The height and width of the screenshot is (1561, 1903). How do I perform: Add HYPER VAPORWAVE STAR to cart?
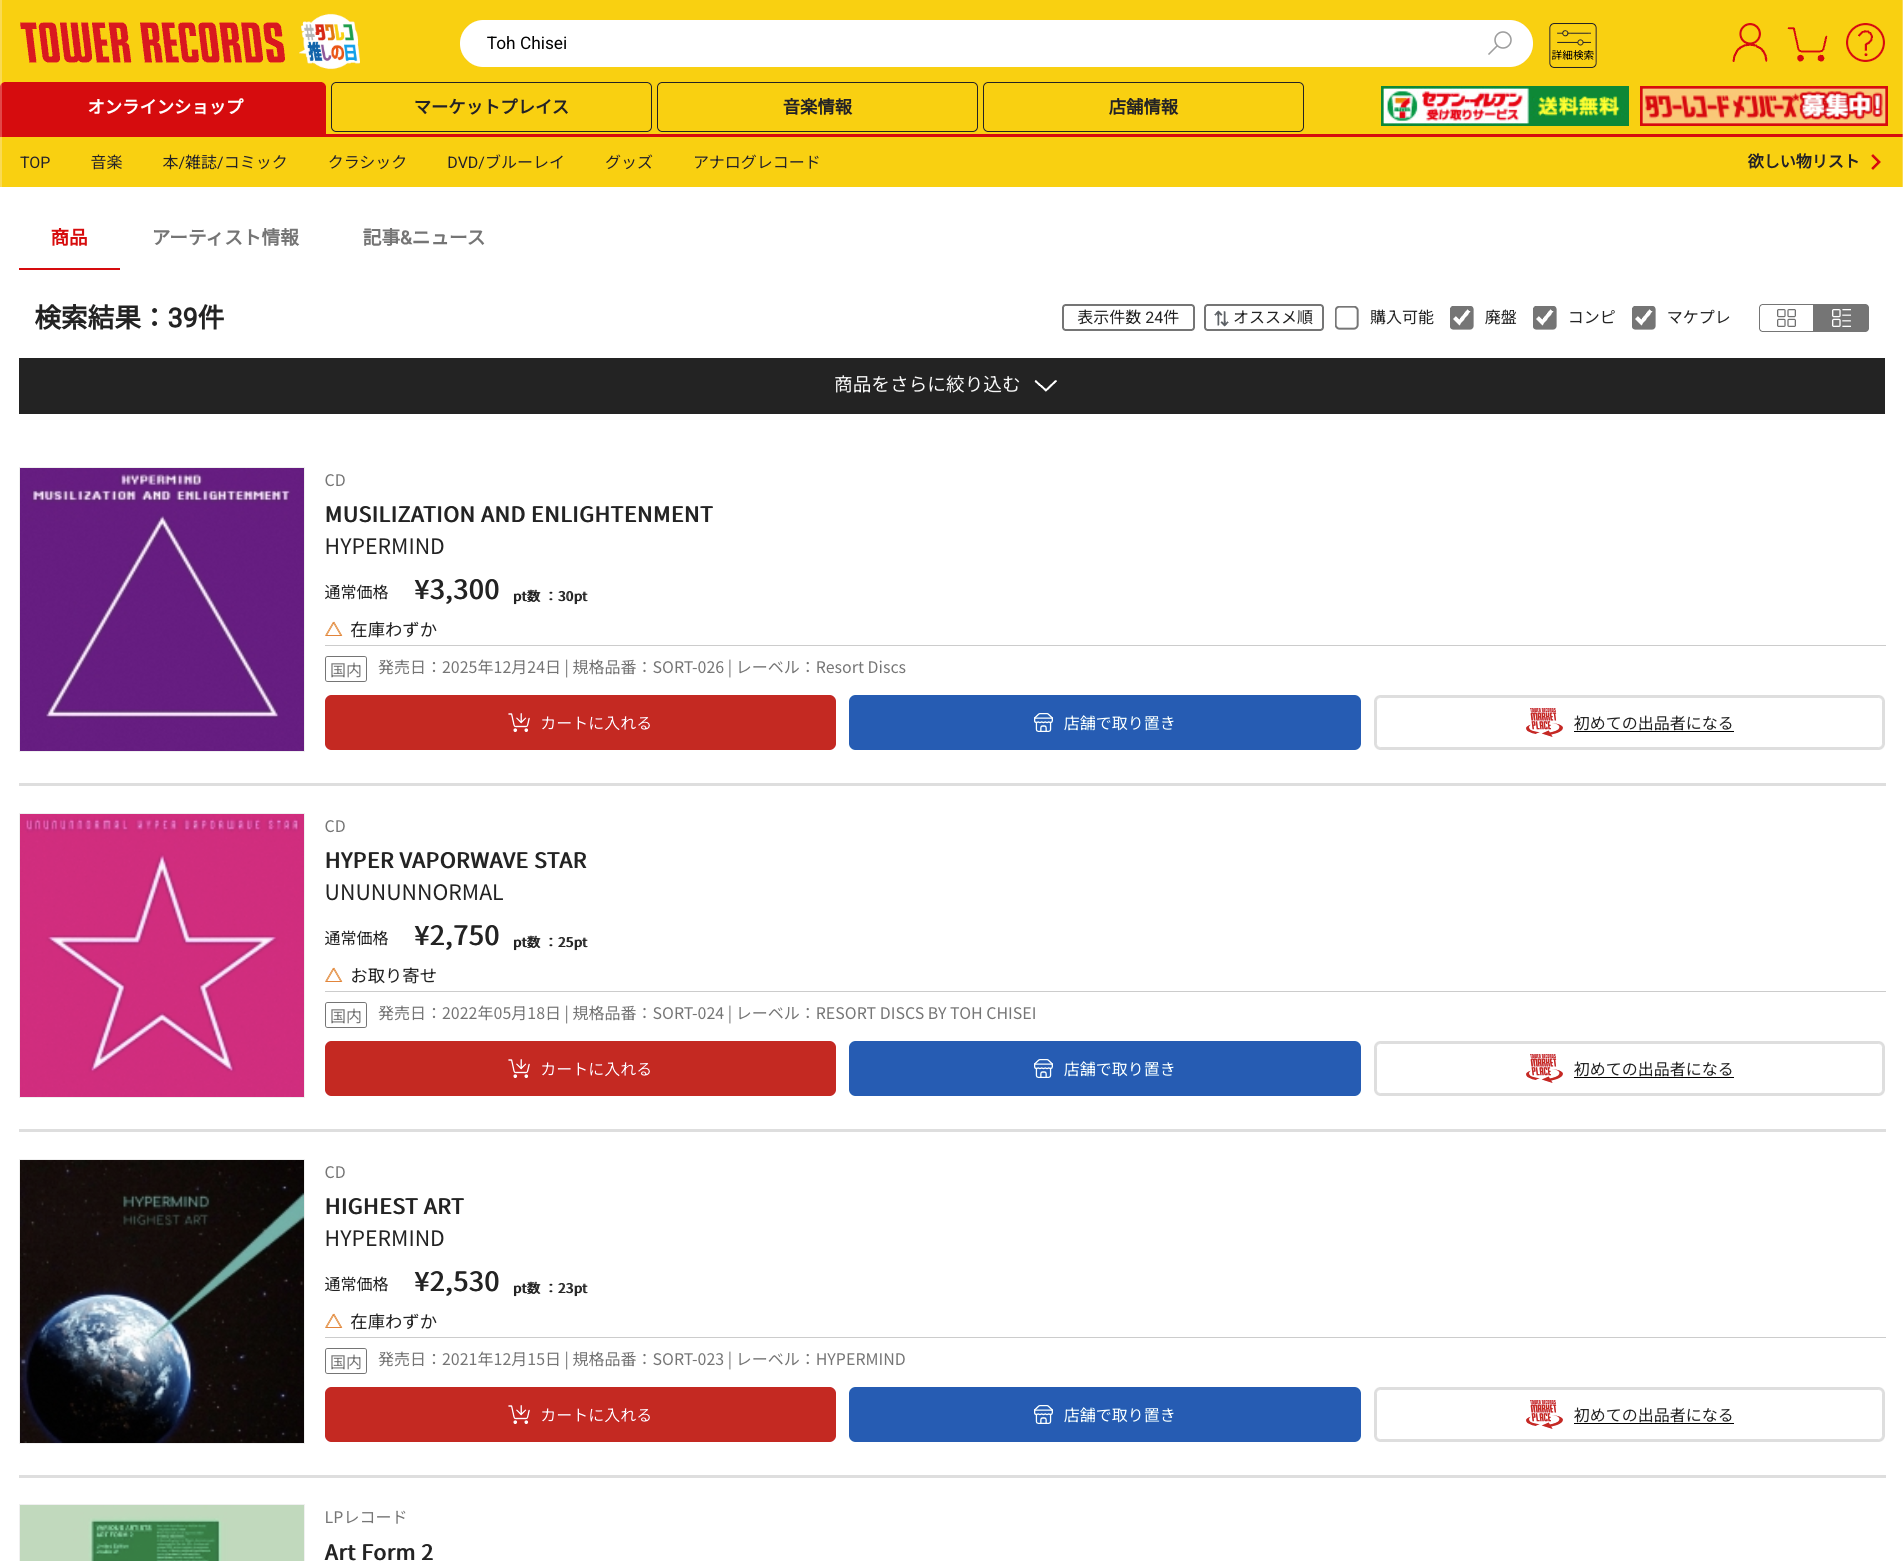[x=579, y=1068]
